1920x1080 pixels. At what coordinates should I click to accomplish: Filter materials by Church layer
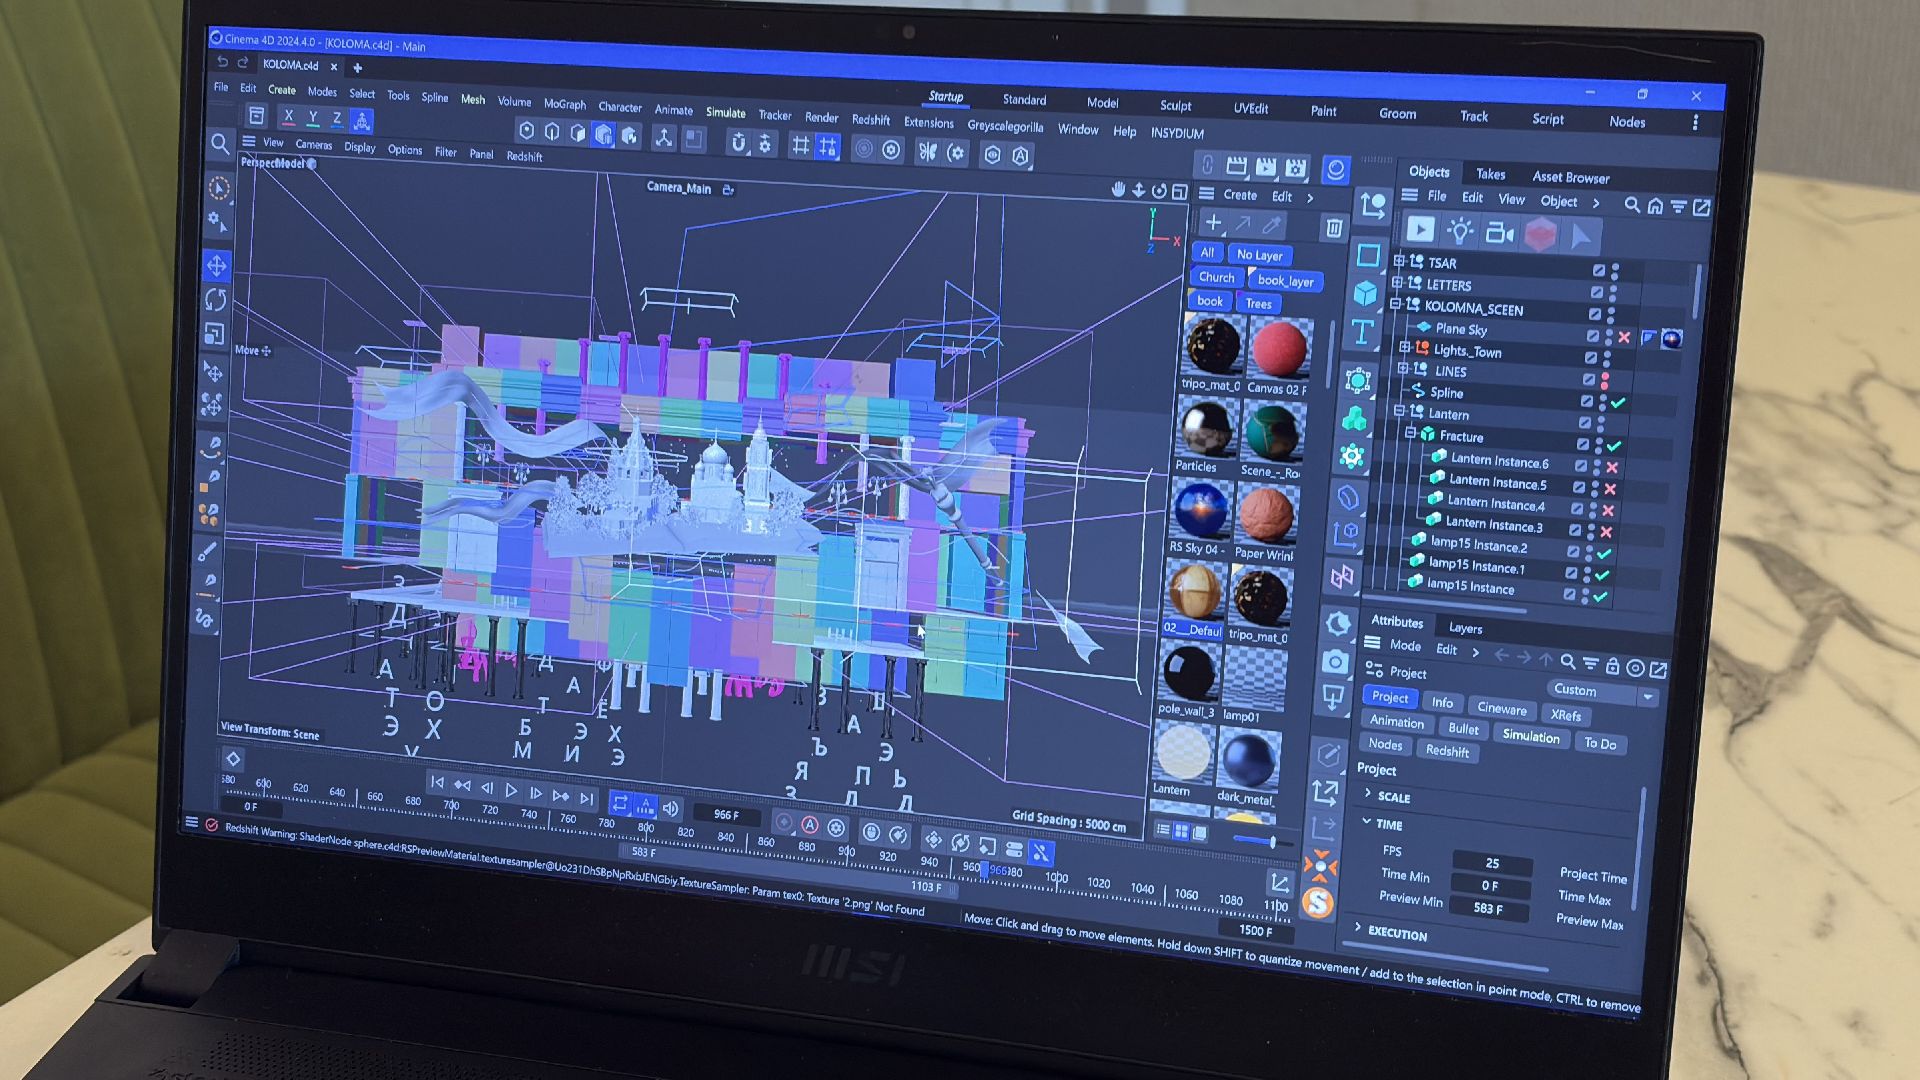pos(1216,277)
